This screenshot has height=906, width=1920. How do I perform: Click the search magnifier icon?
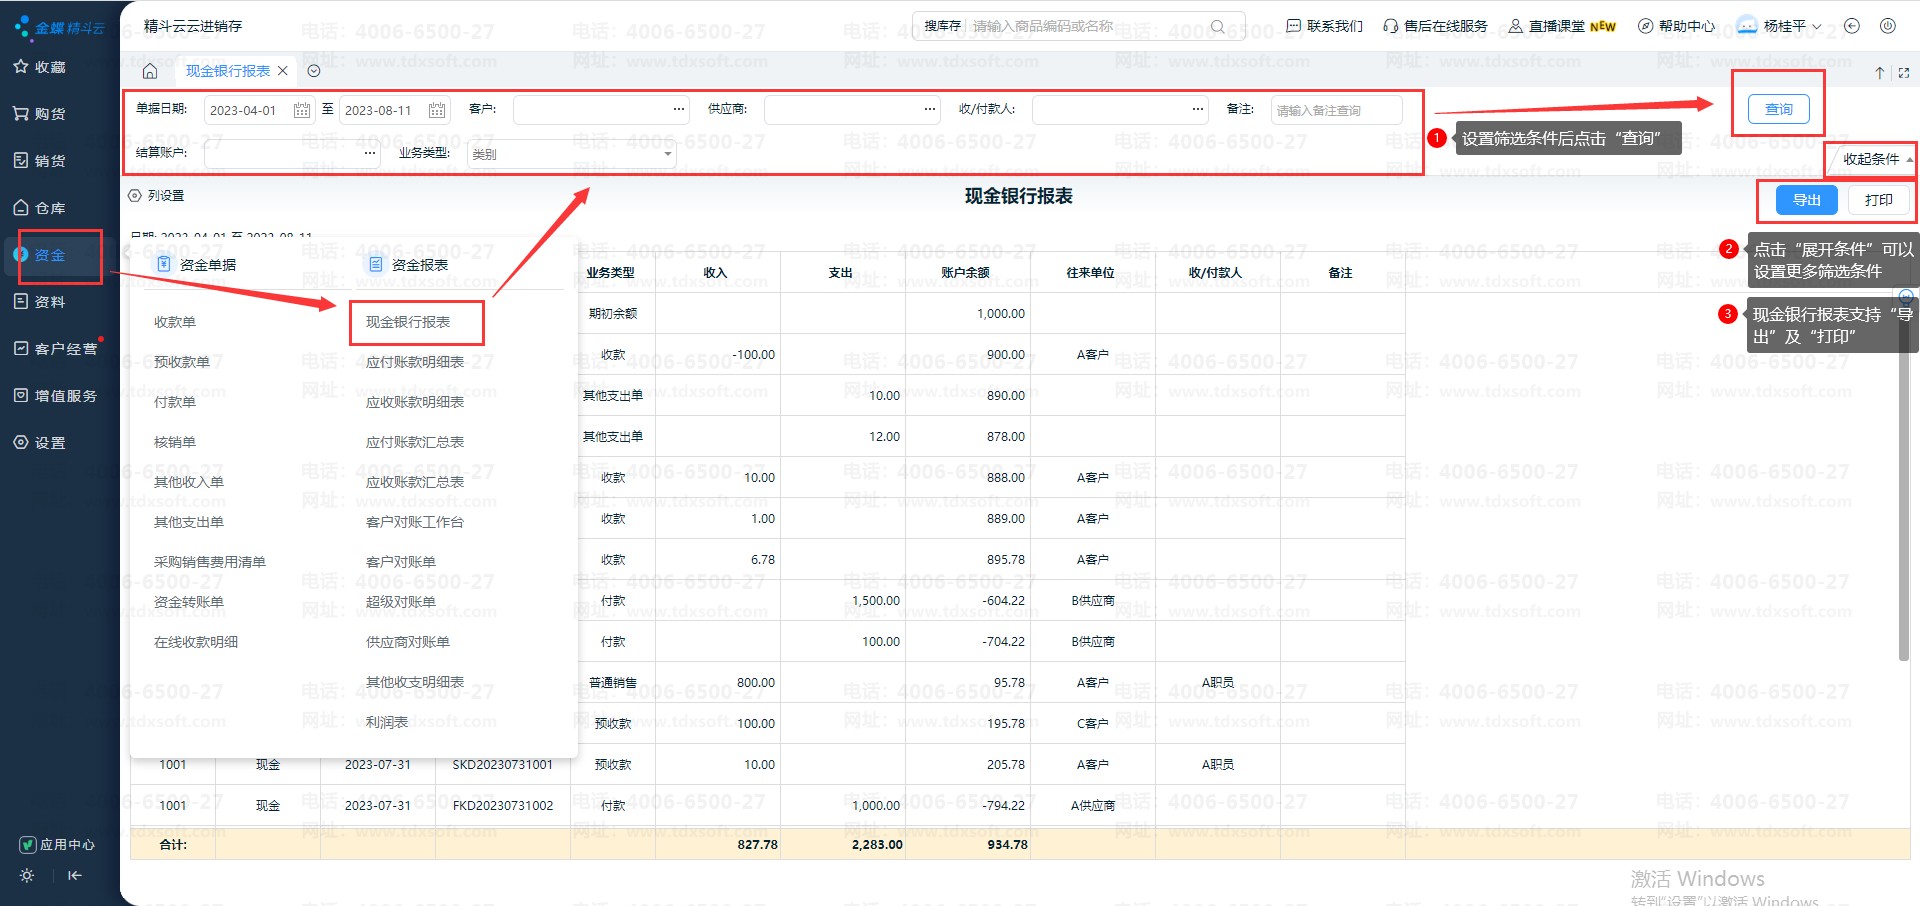pyautogui.click(x=1217, y=26)
